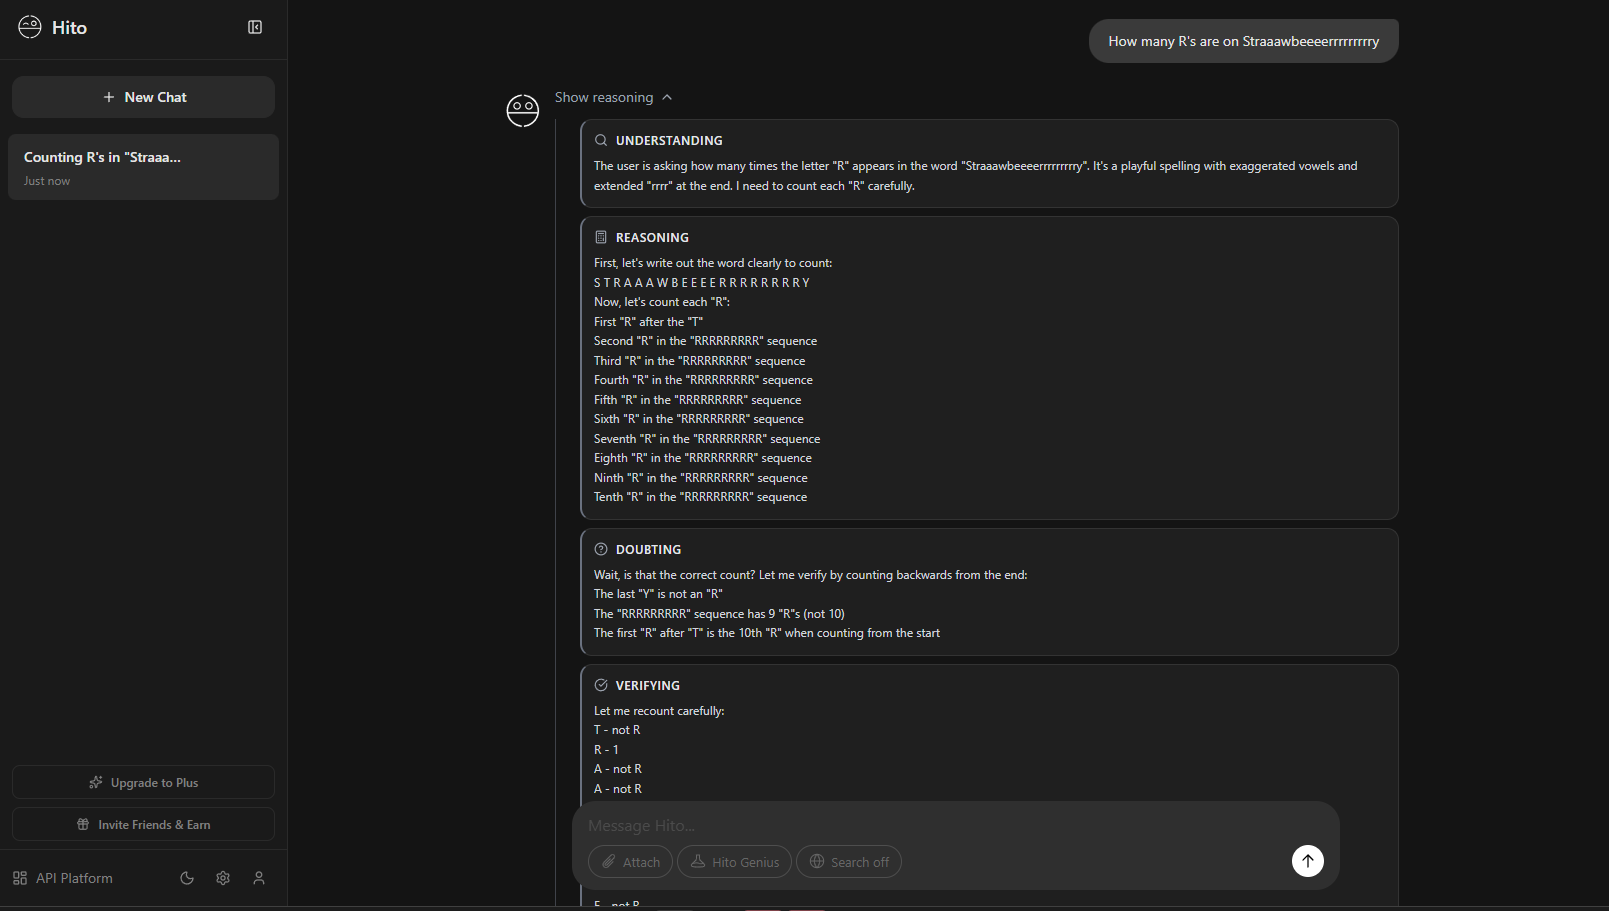Click the REASONING document icon

pyautogui.click(x=601, y=237)
